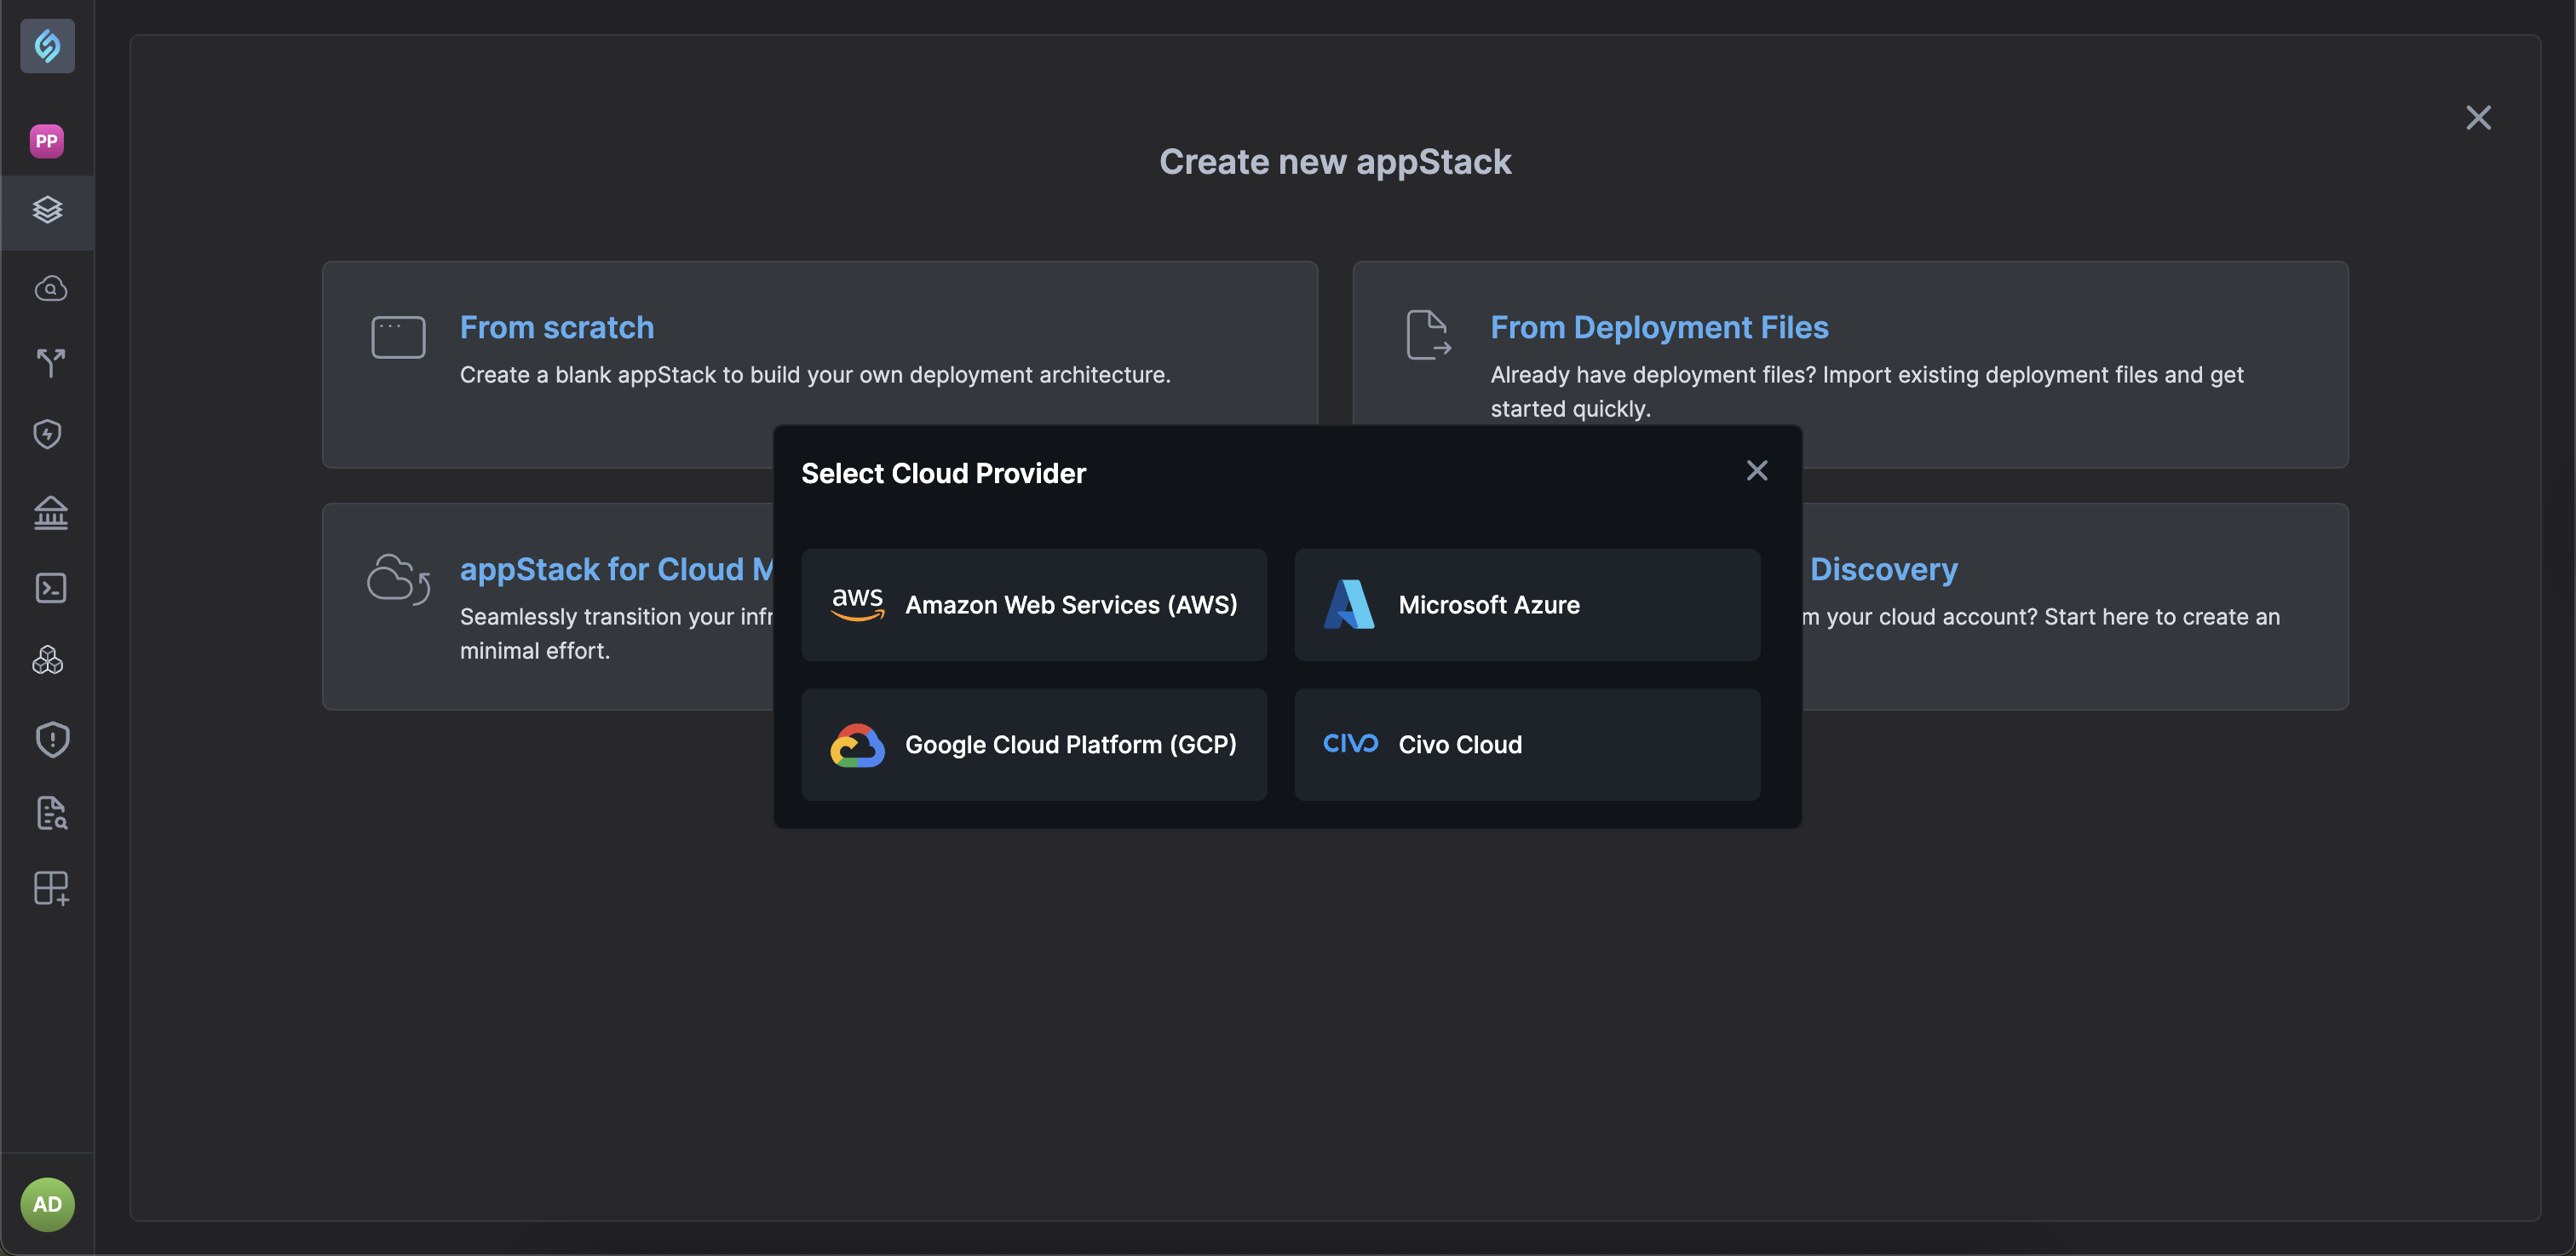Image resolution: width=2576 pixels, height=1256 pixels.
Task: Click 'Create a blank appStack' description text
Action: click(815, 375)
